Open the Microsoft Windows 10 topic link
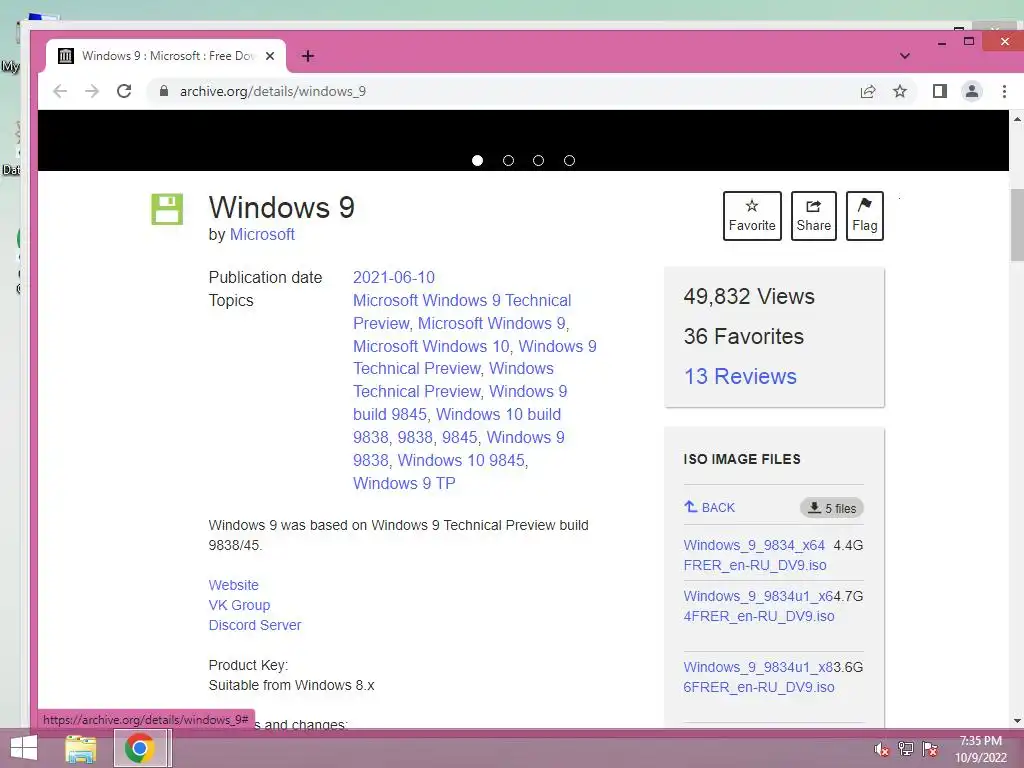This screenshot has height=768, width=1024. tap(431, 346)
